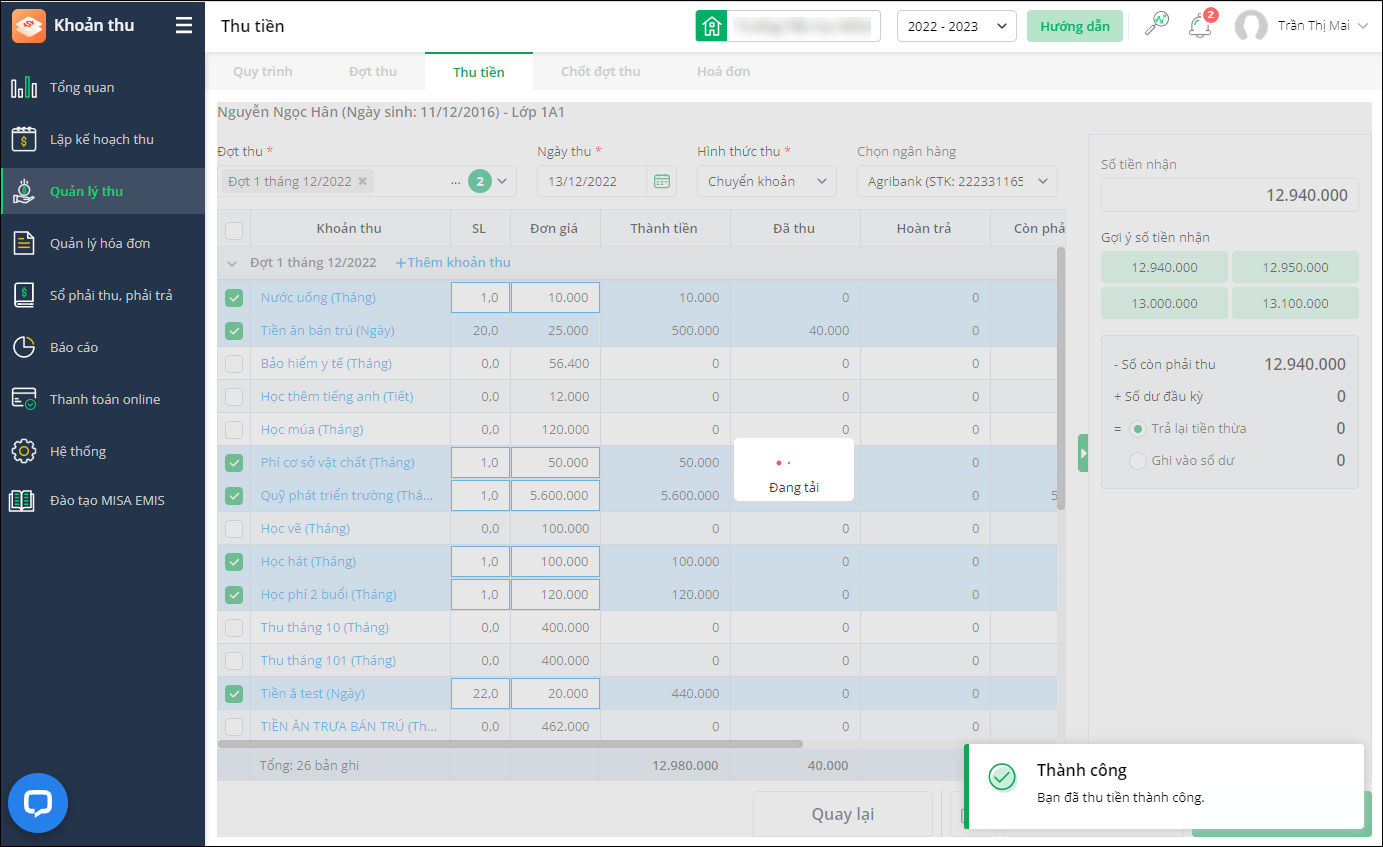Click the green school home icon
The height and width of the screenshot is (847, 1383).
coord(711,26)
